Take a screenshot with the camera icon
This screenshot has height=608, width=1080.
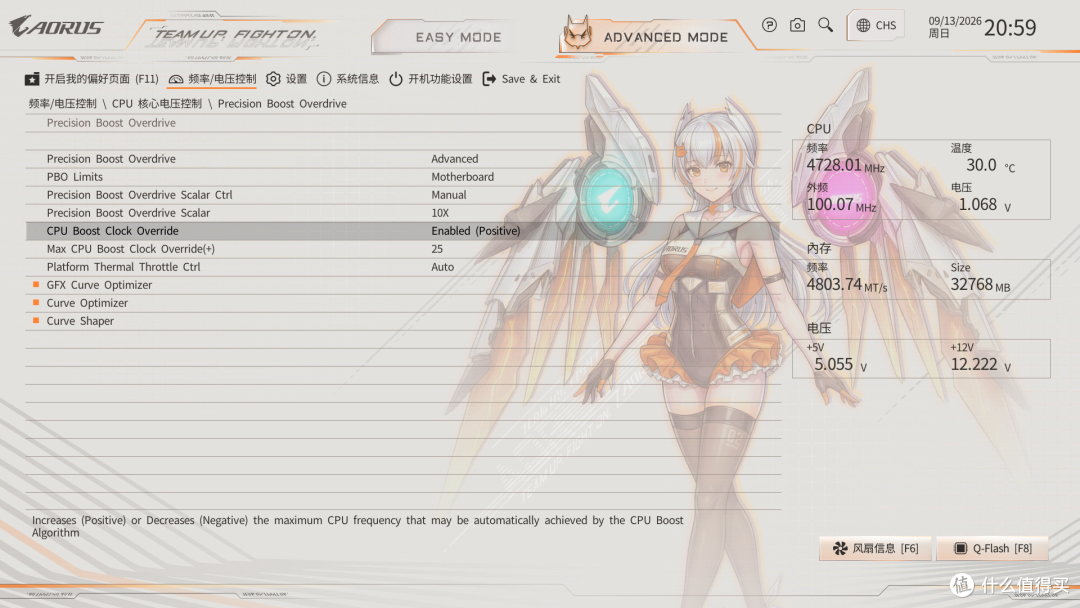[x=797, y=25]
